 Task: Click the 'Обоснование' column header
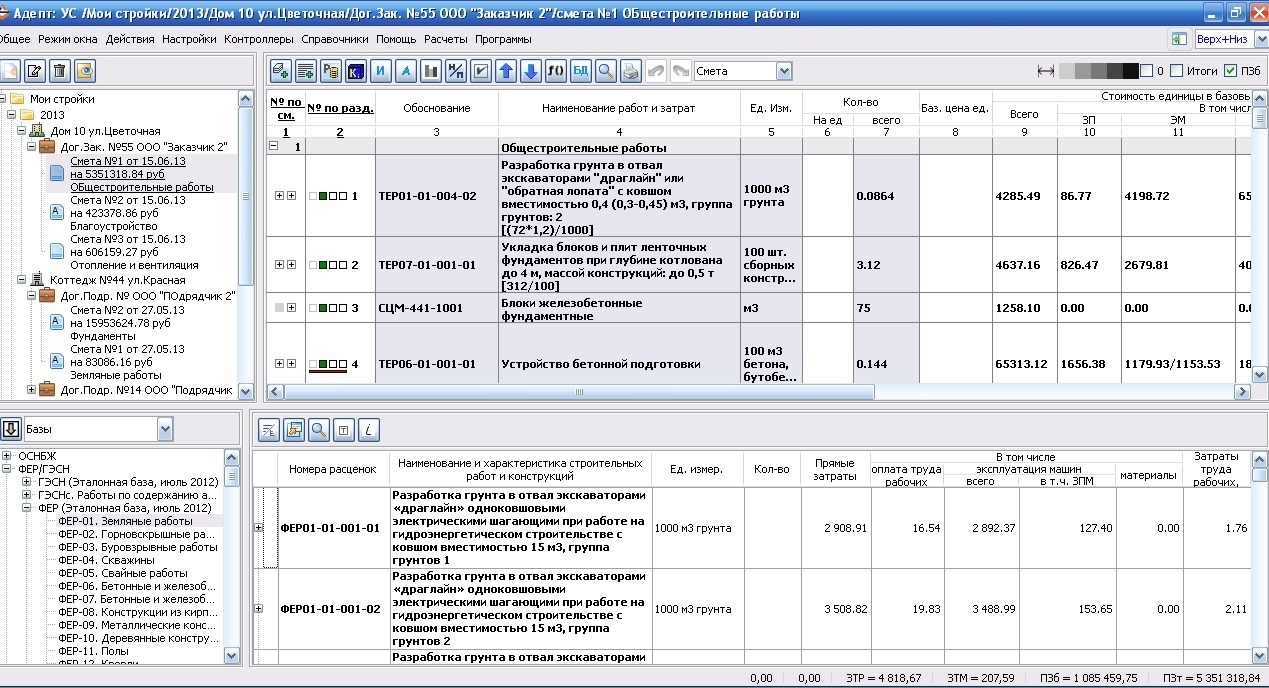(x=437, y=107)
